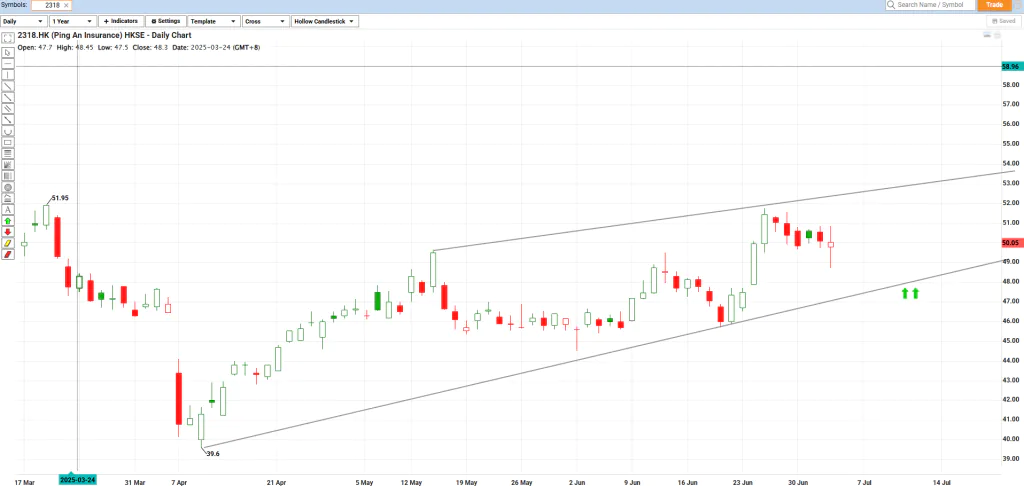The height and width of the screenshot is (486, 1024).
Task: Close the 2318 symbol tab
Action: click(66, 5)
